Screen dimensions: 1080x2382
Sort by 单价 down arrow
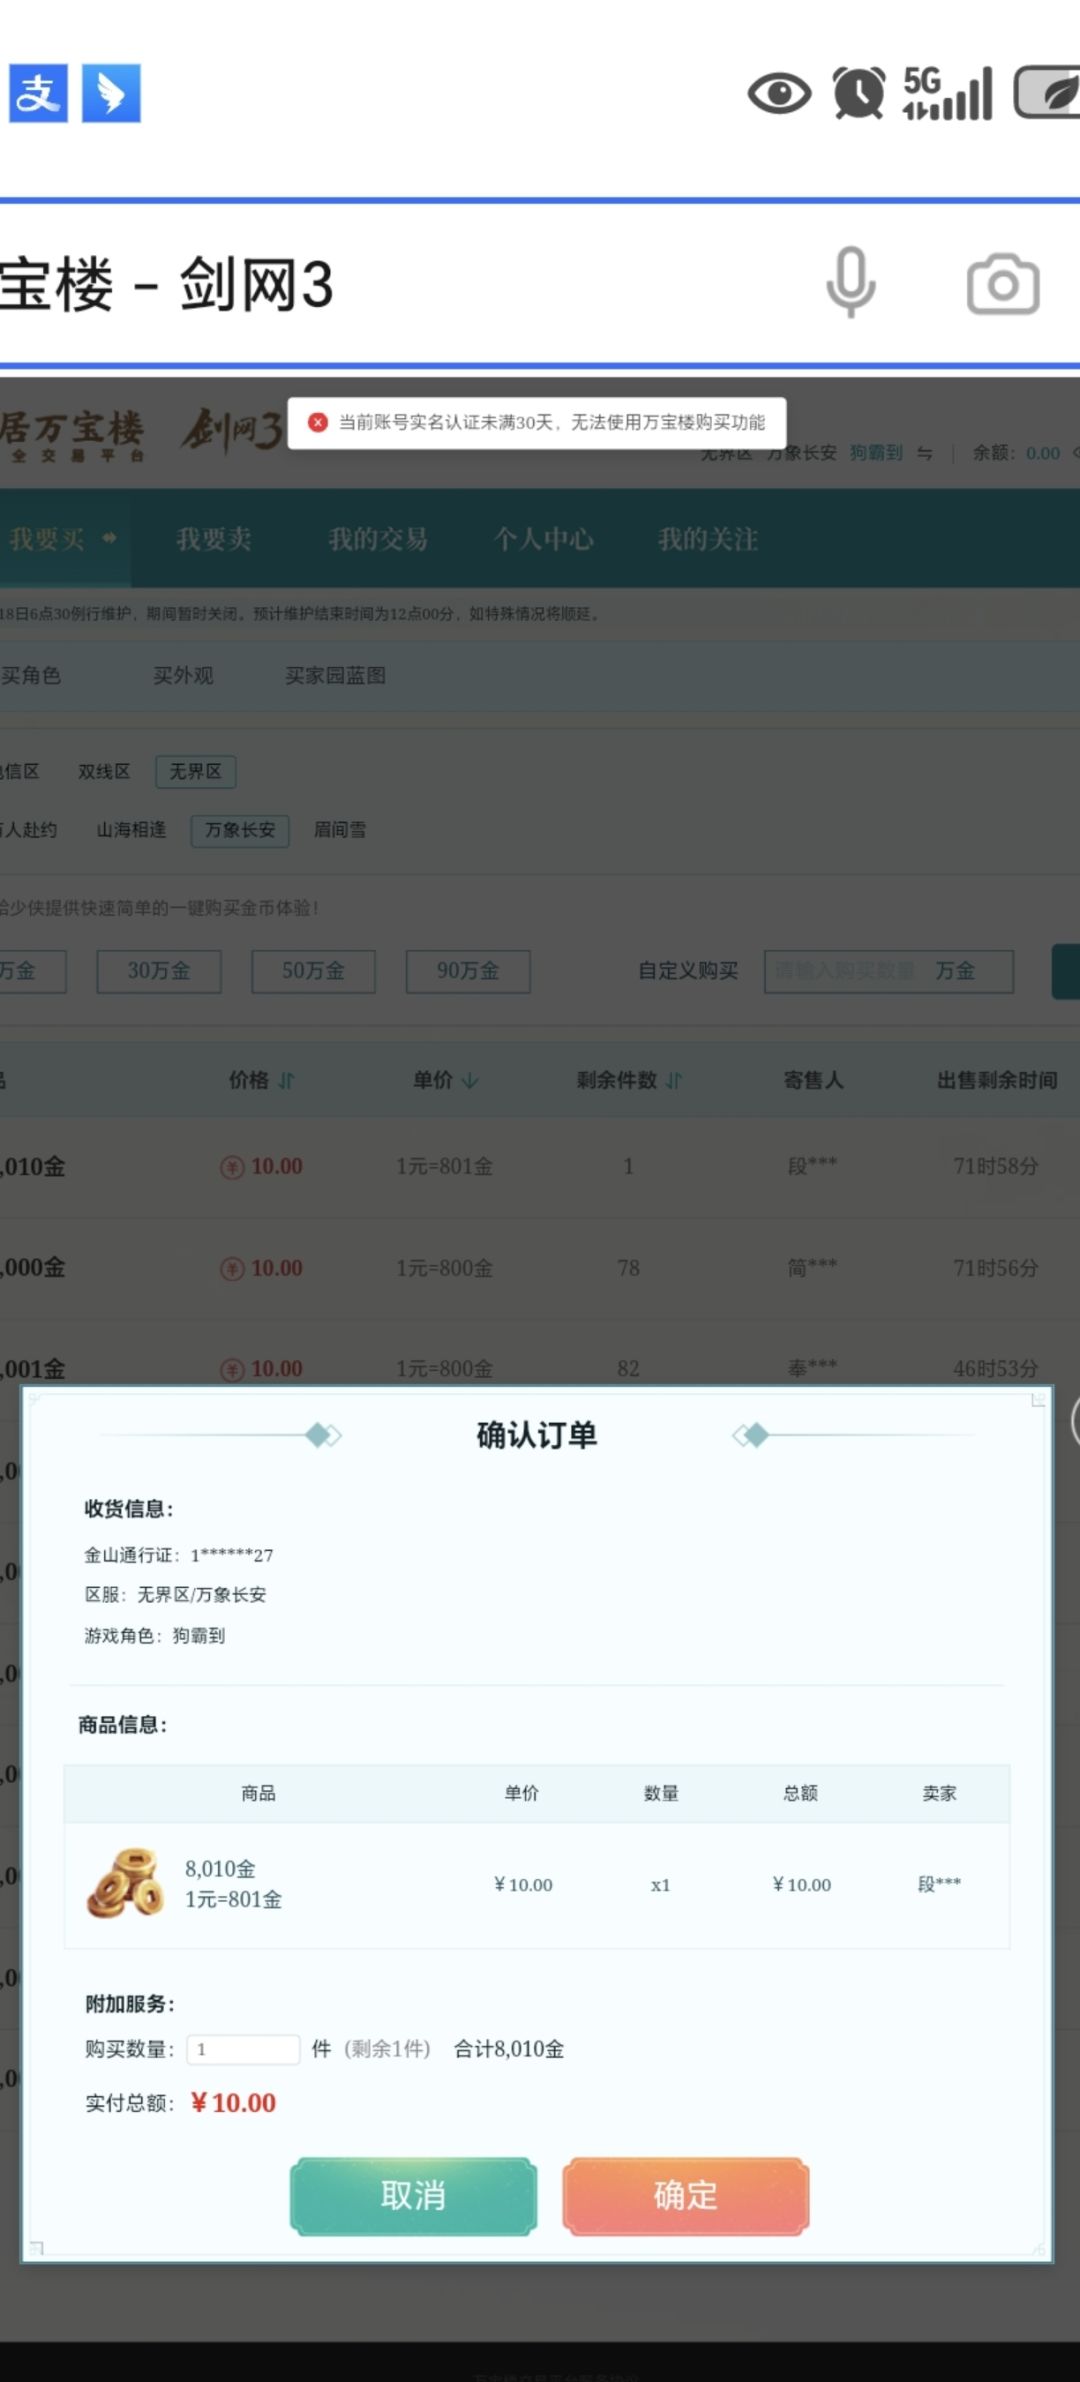pos(470,1080)
